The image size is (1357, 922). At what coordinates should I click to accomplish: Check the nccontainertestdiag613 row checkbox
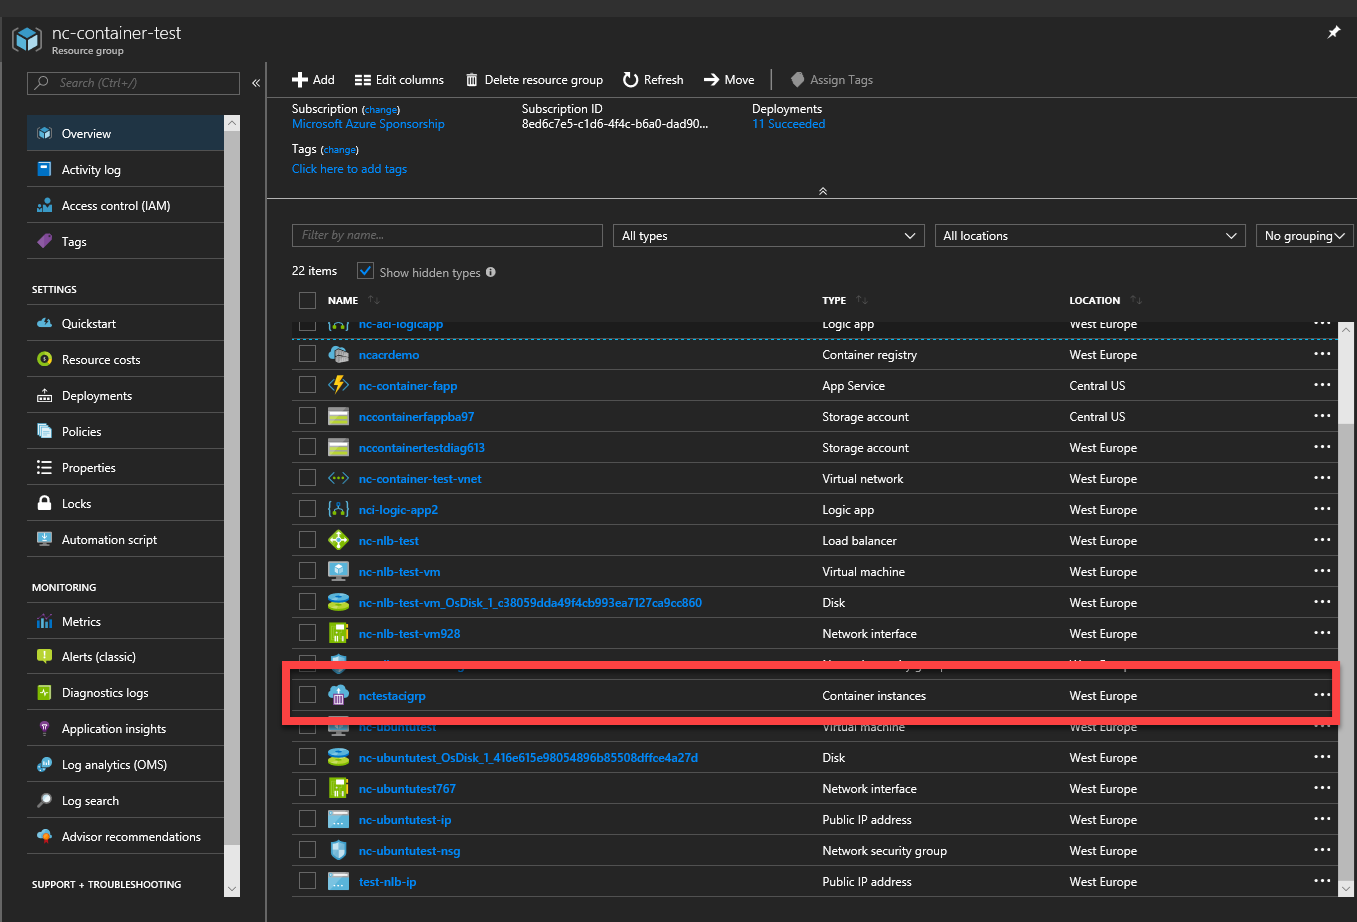tap(307, 447)
